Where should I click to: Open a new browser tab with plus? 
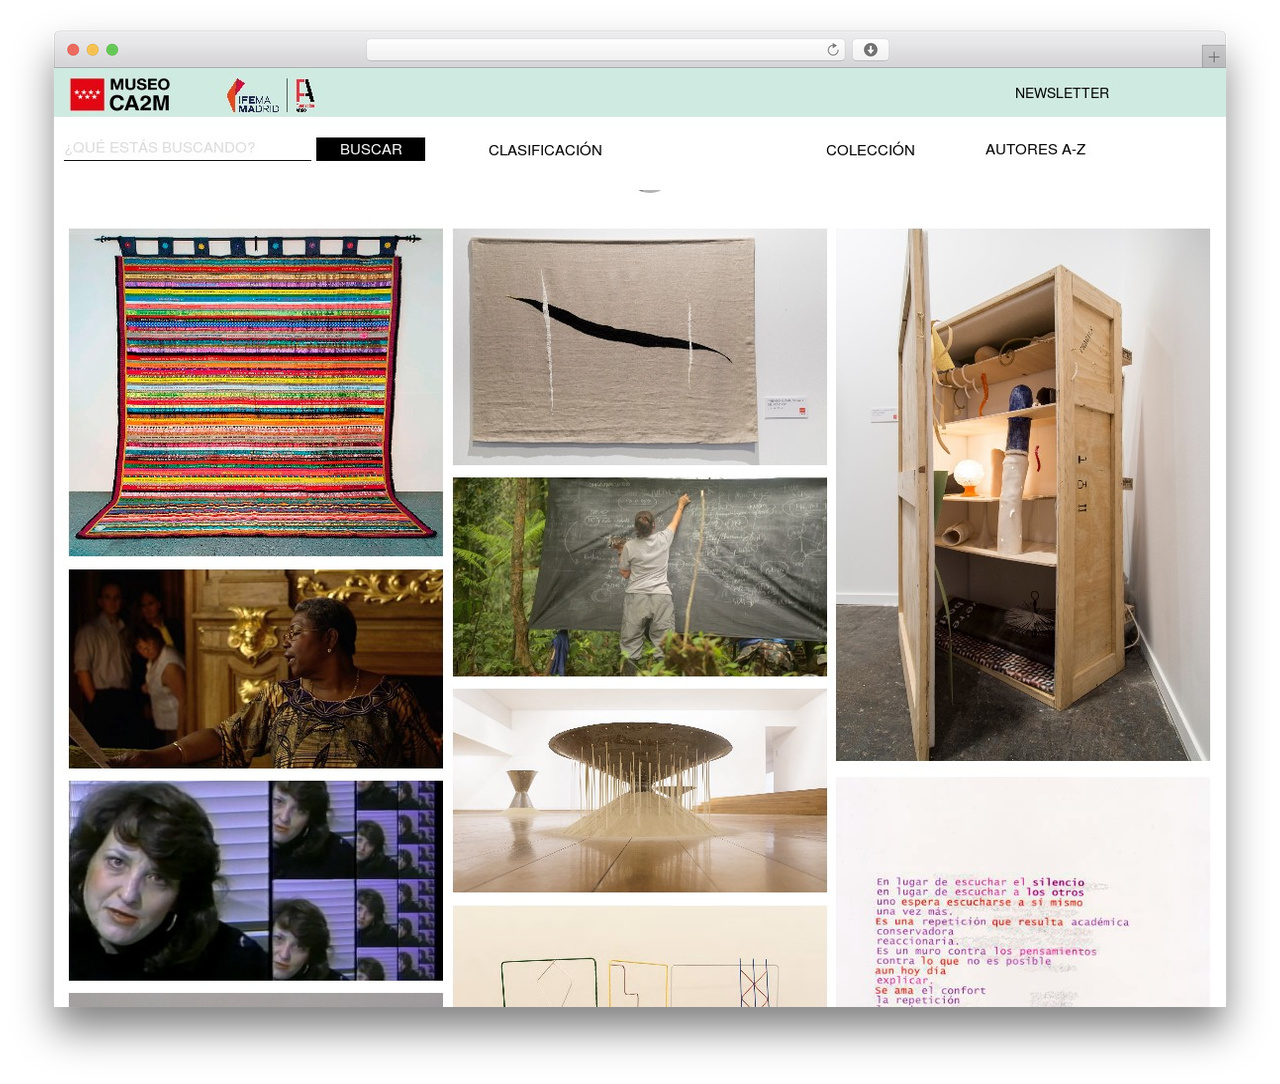coord(1213,57)
